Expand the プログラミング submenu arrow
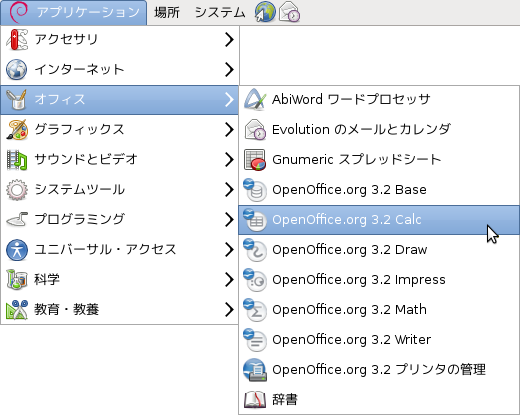520x415 pixels. [x=229, y=219]
